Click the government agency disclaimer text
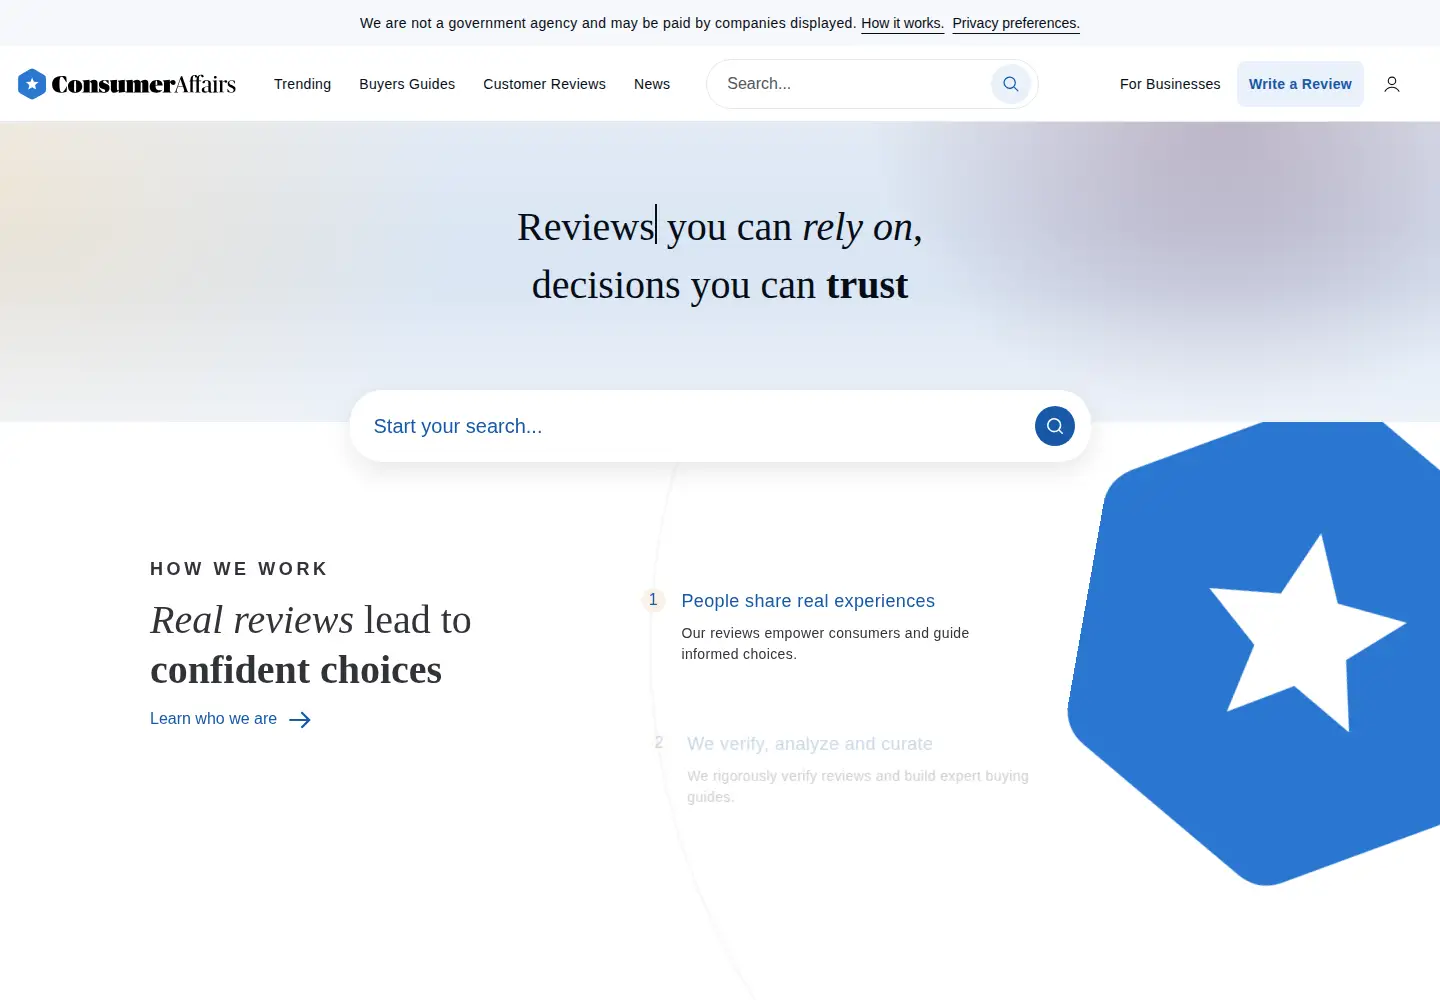This screenshot has width=1440, height=1000. [x=608, y=23]
